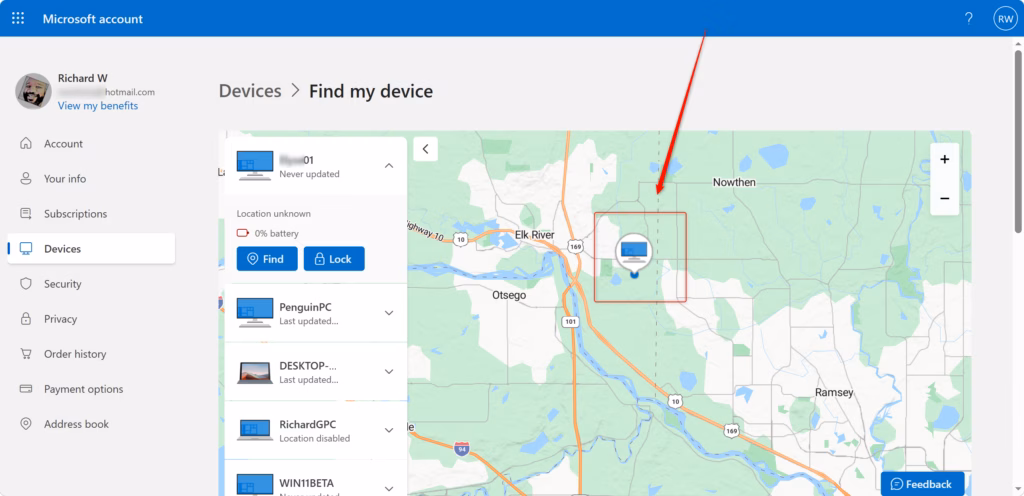The image size is (1024, 496).
Task: Click the Order history cart icon
Action: click(26, 354)
